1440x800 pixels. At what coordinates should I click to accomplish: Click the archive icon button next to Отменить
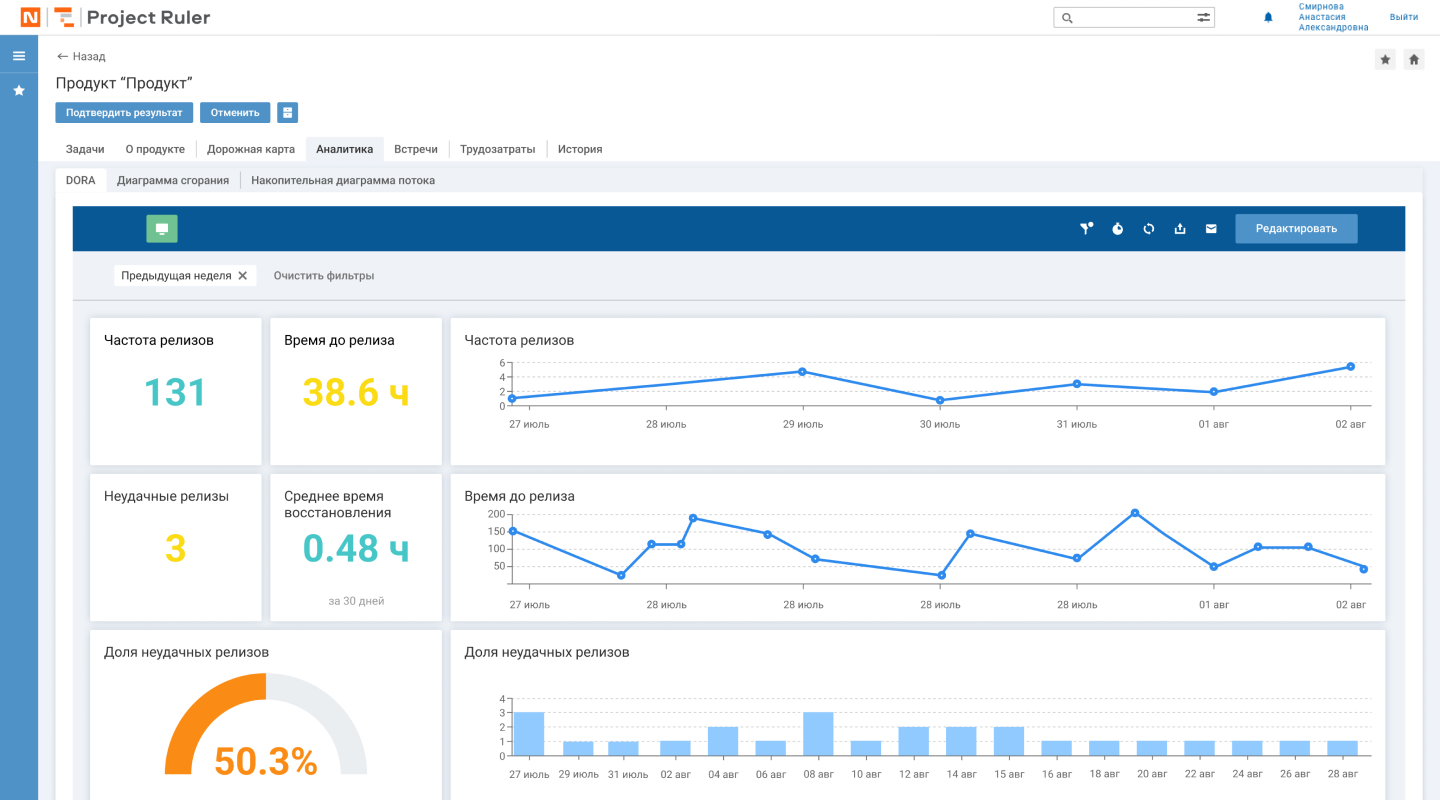click(287, 113)
